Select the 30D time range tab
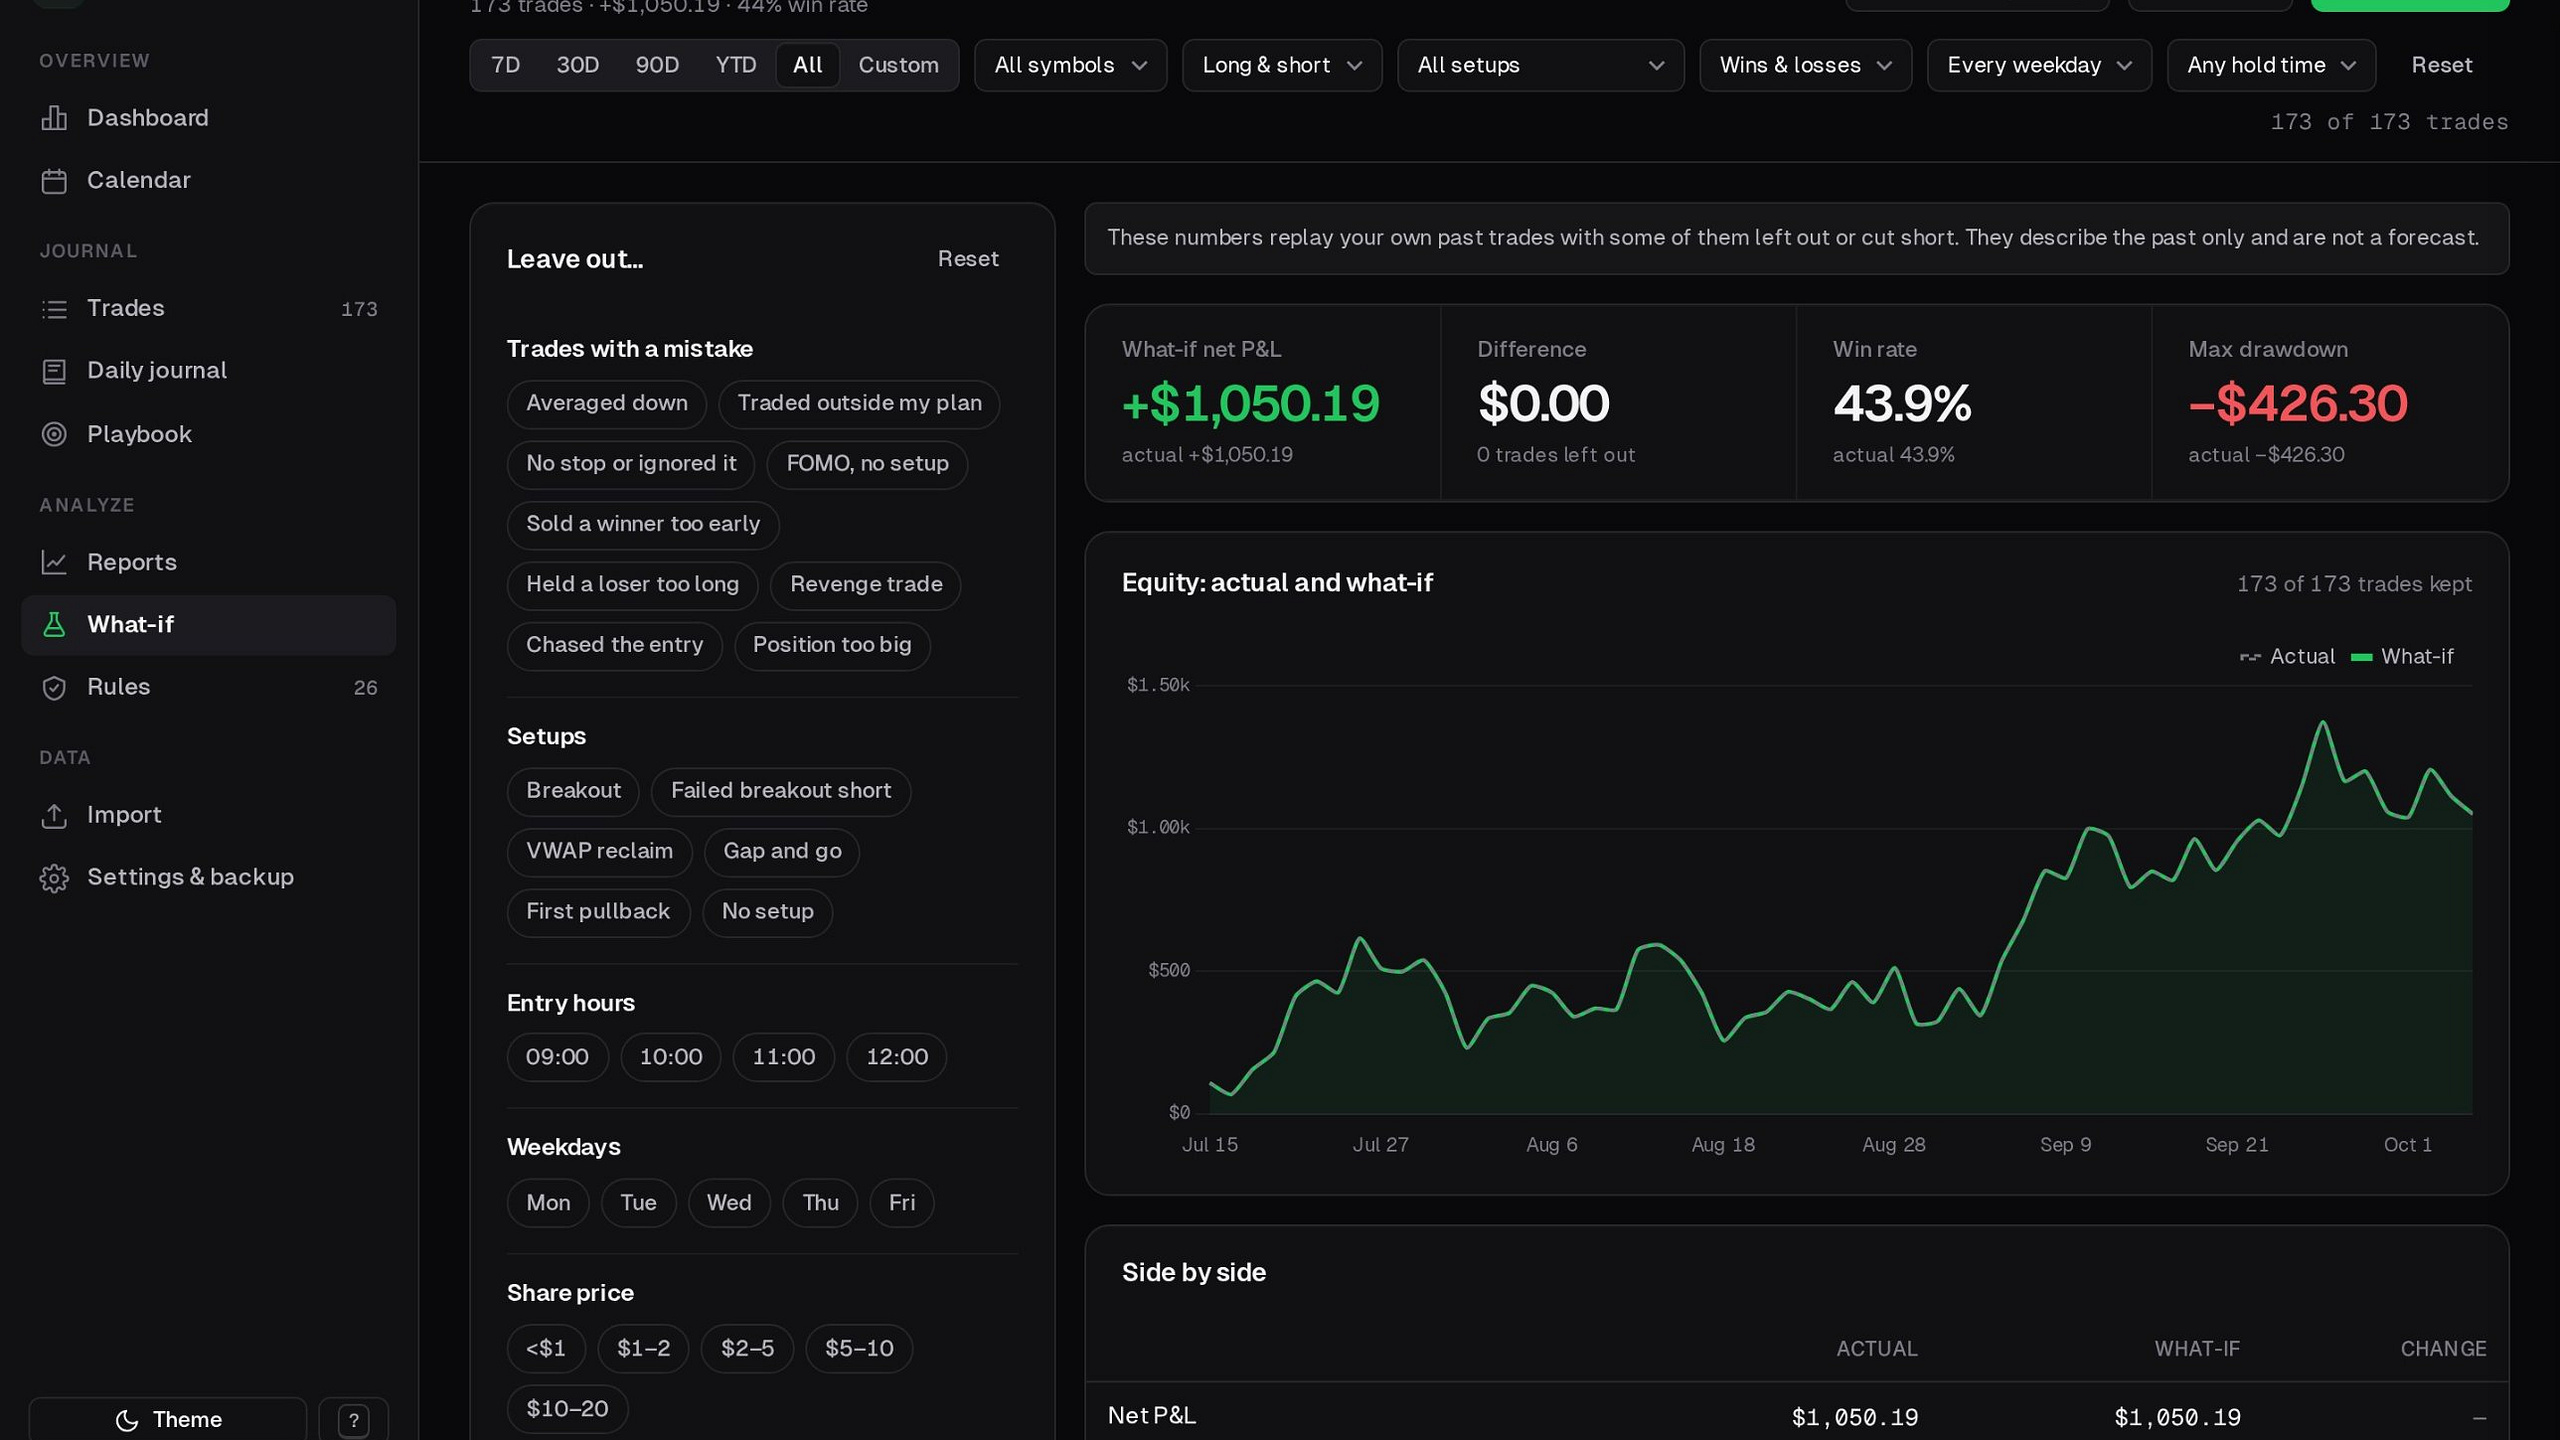This screenshot has height=1440, width=2560. pyautogui.click(x=577, y=66)
